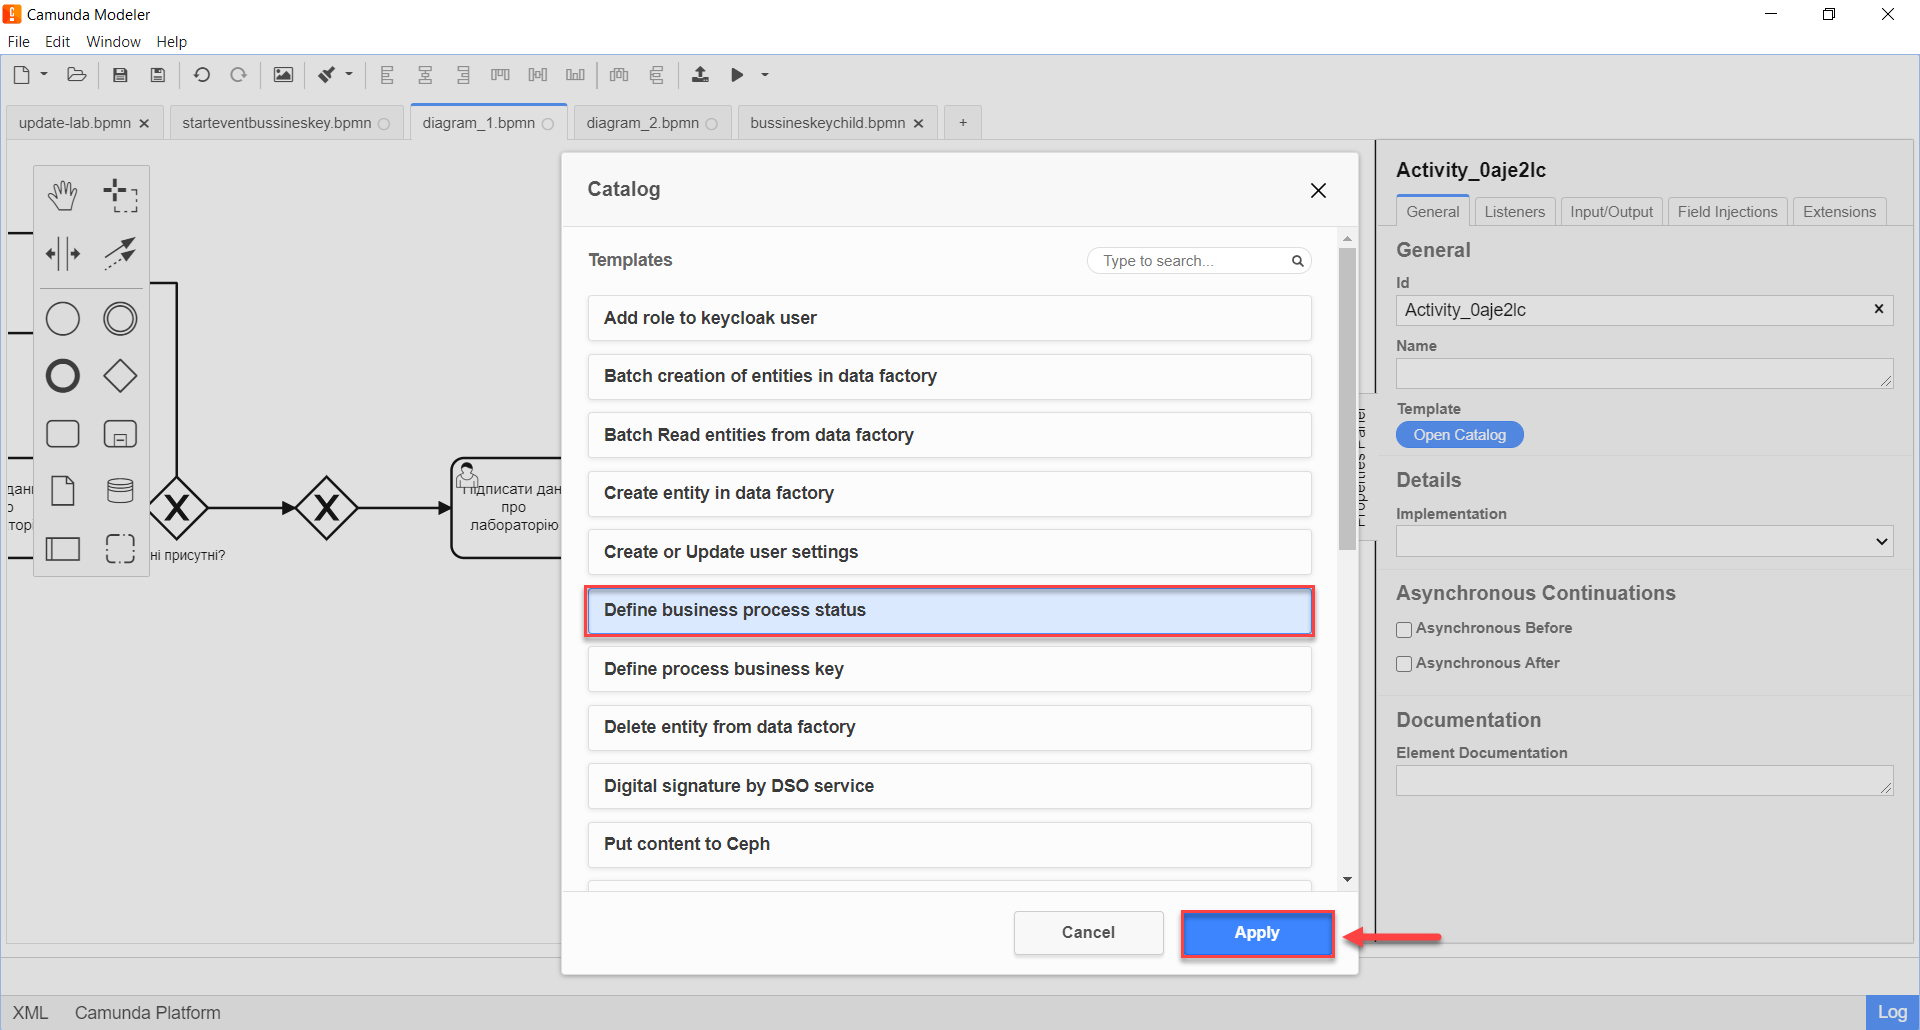The image size is (1920, 1030).
Task: Close the update-lab.bpmn tab
Action: click(144, 124)
